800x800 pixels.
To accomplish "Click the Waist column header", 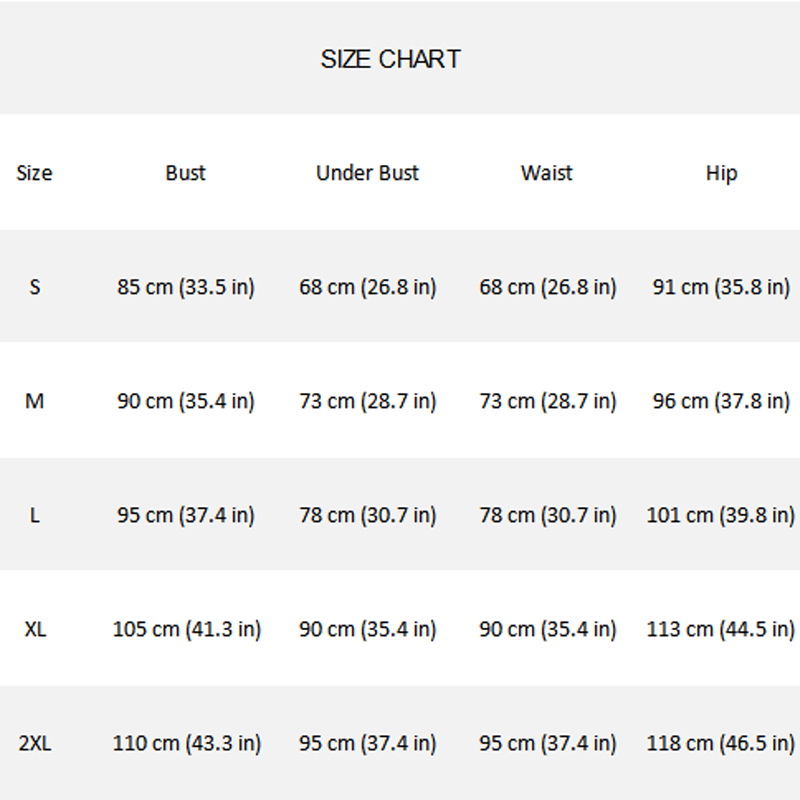I will (547, 173).
